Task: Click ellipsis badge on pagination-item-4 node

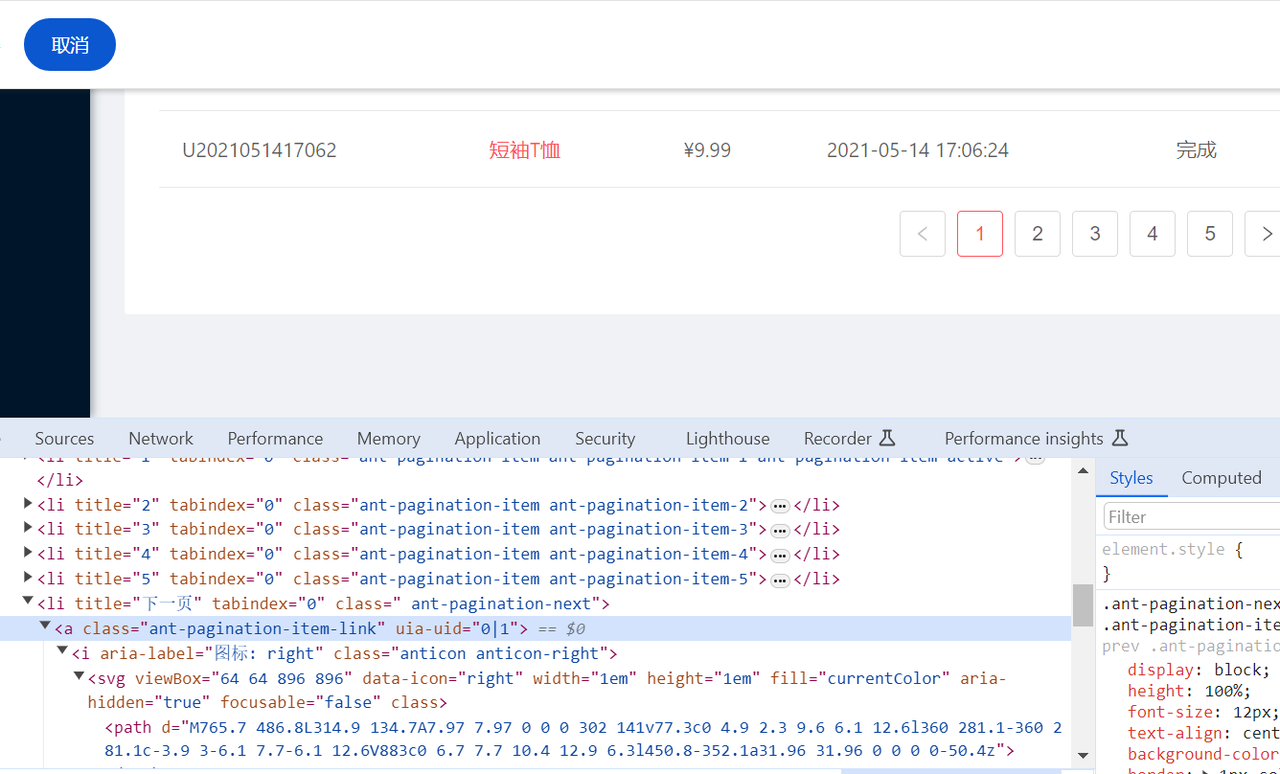Action: 780,555
